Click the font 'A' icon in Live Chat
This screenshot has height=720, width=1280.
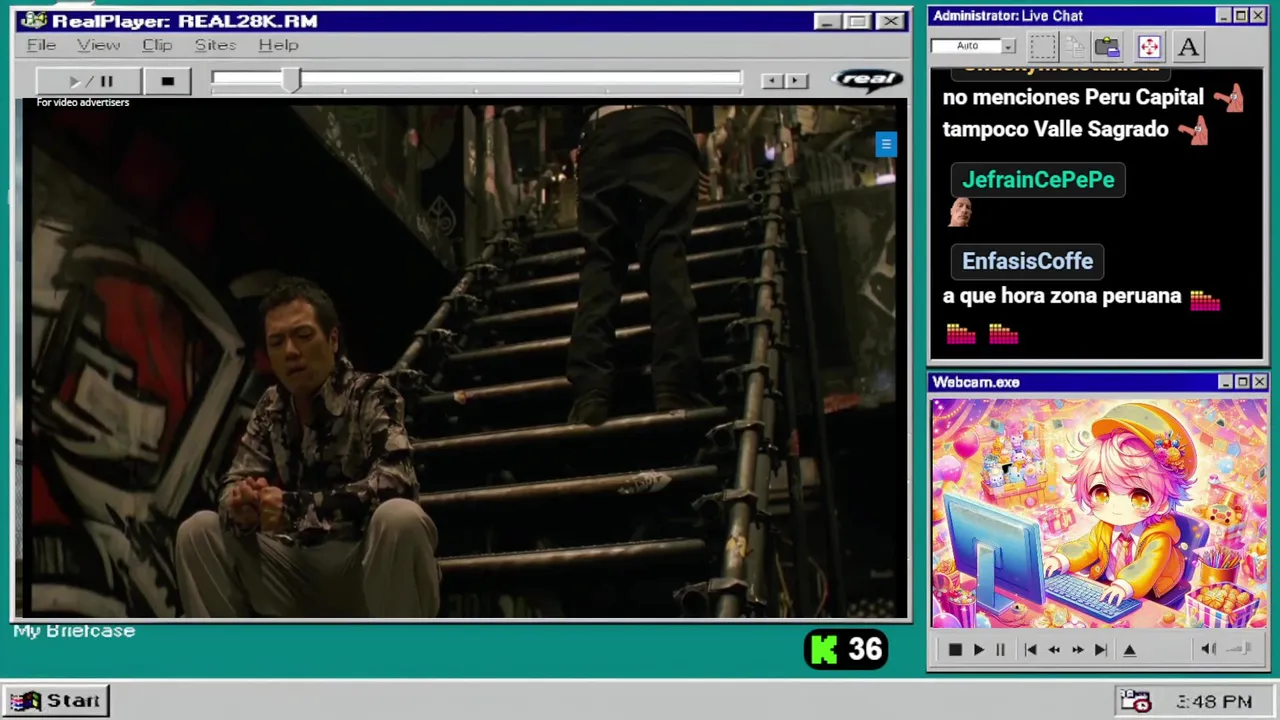[1188, 46]
